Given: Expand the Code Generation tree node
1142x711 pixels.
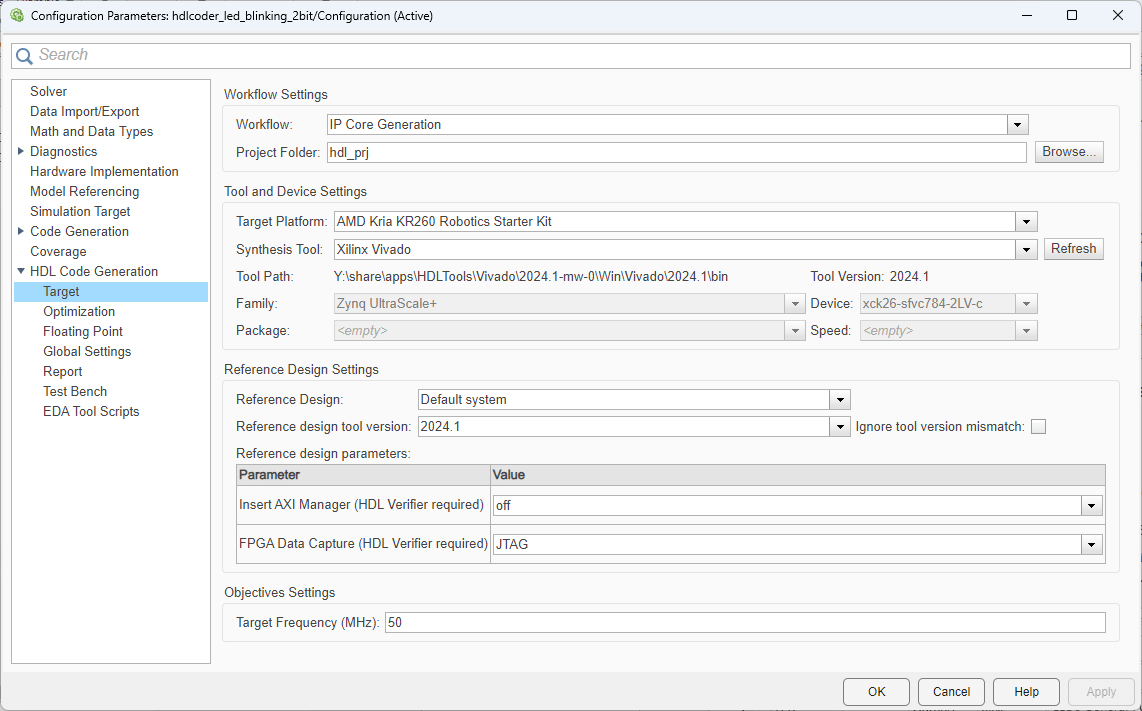Looking at the screenshot, I should point(21,232).
